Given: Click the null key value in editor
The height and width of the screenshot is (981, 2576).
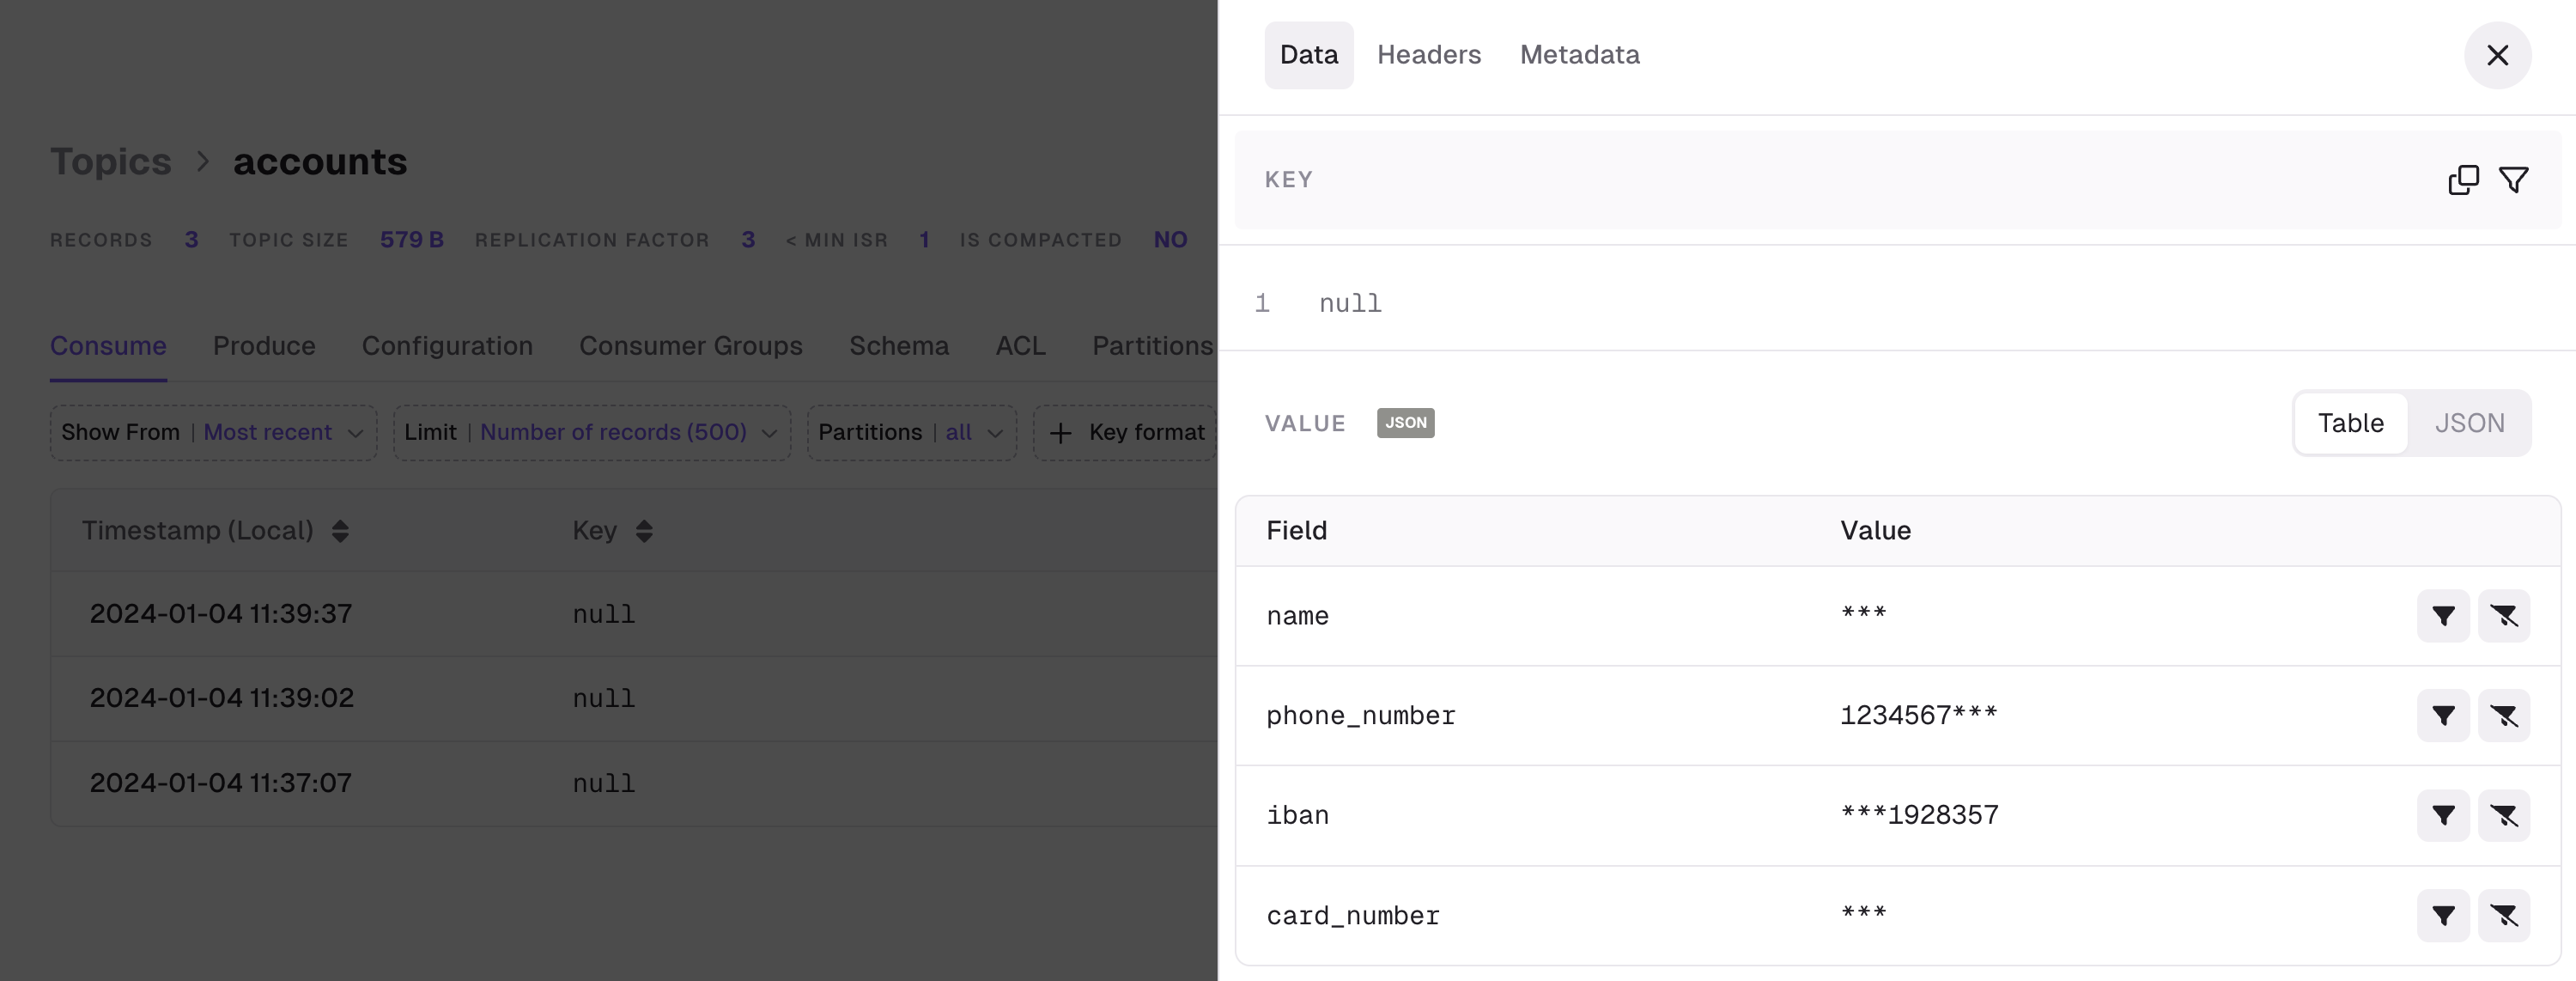Looking at the screenshot, I should pos(1350,304).
